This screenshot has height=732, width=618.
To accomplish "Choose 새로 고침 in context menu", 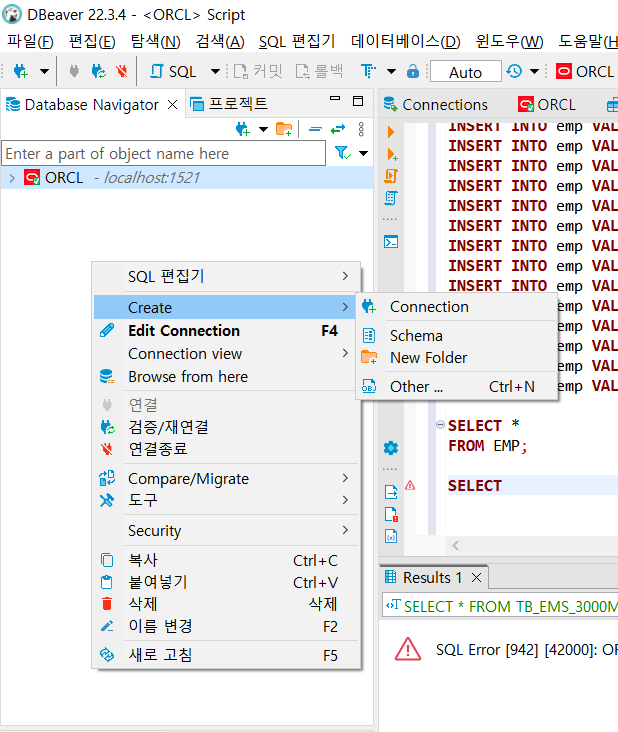I will point(227,655).
